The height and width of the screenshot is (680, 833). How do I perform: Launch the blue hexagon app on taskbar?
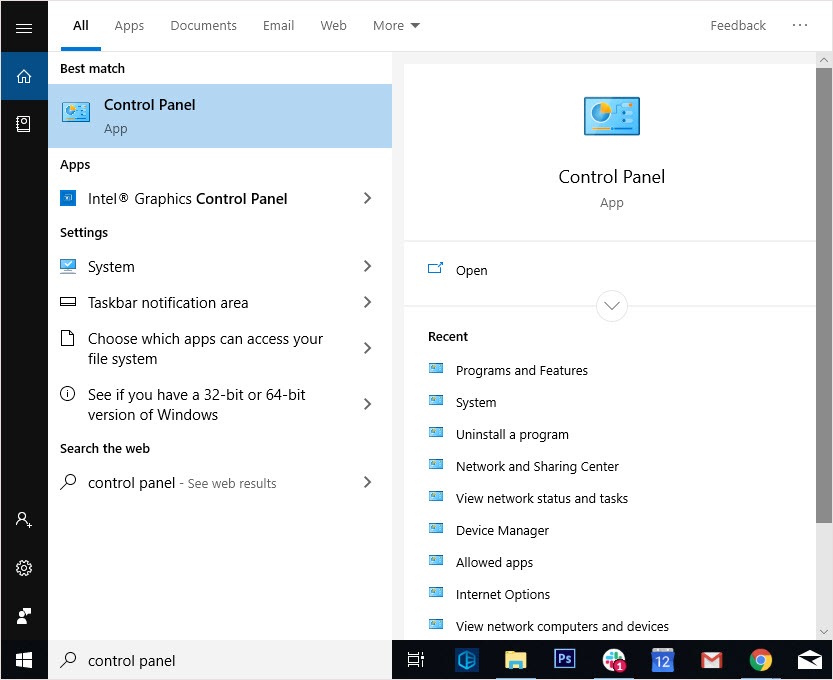pos(466,660)
